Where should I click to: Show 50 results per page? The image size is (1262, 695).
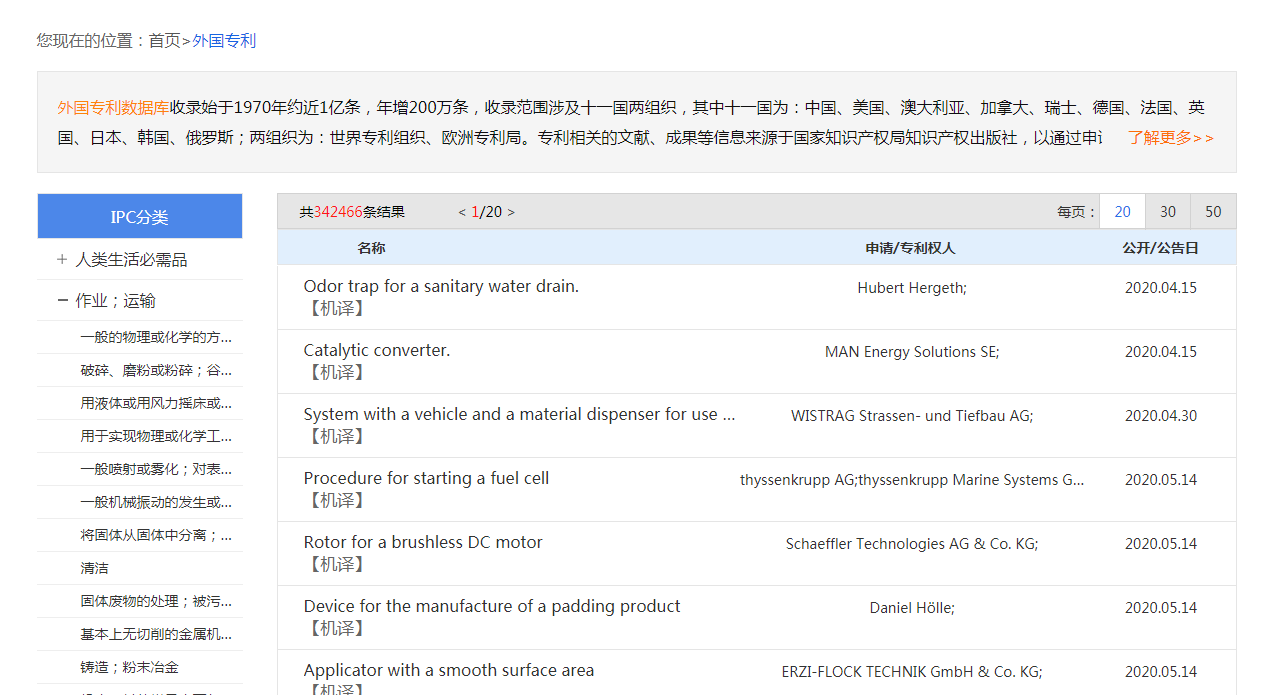1213,212
